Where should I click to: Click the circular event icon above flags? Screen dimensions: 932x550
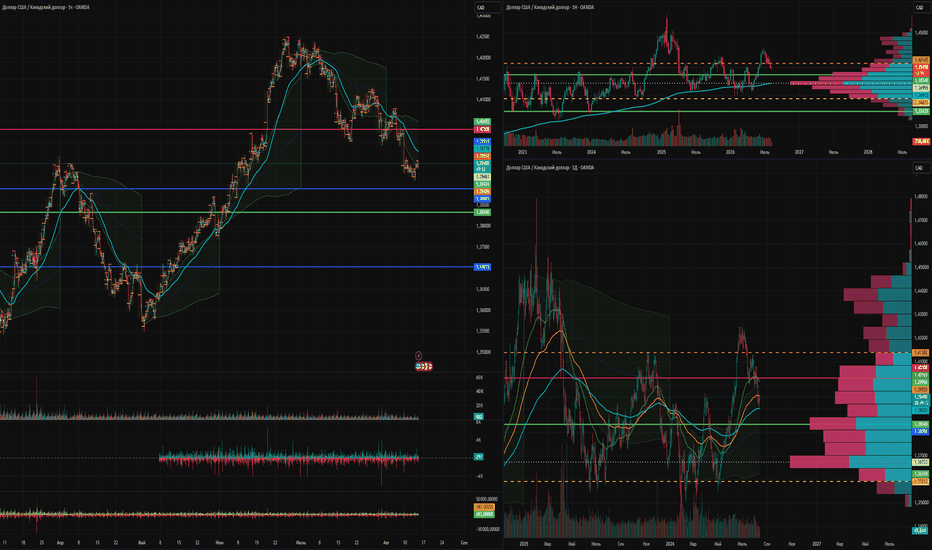click(x=418, y=356)
